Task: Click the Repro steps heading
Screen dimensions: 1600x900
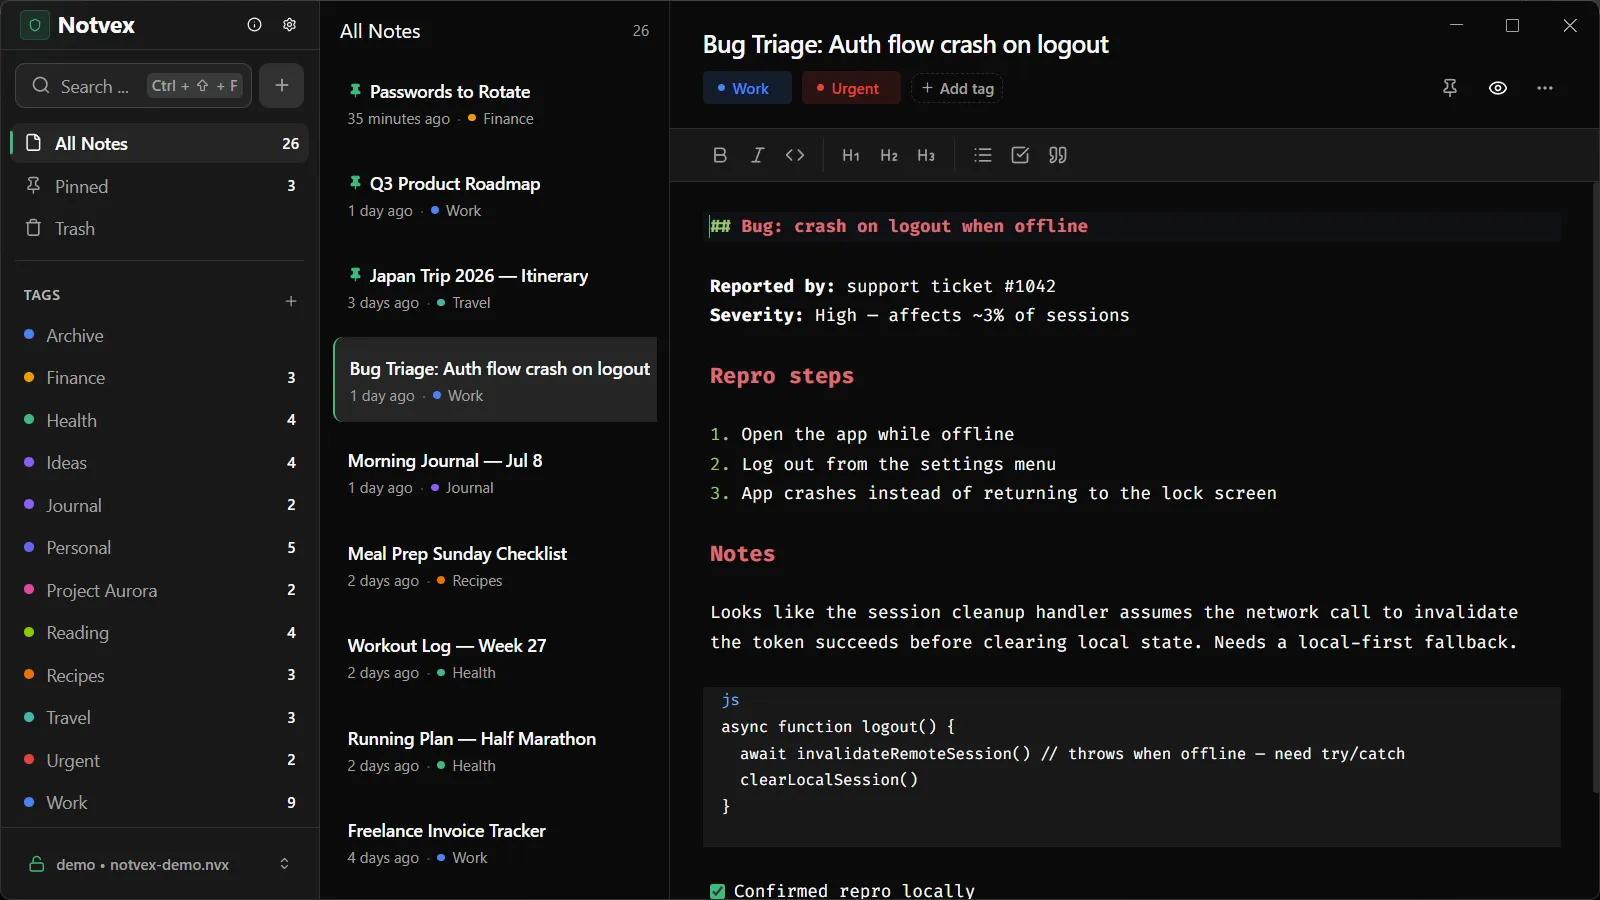Action: (782, 376)
